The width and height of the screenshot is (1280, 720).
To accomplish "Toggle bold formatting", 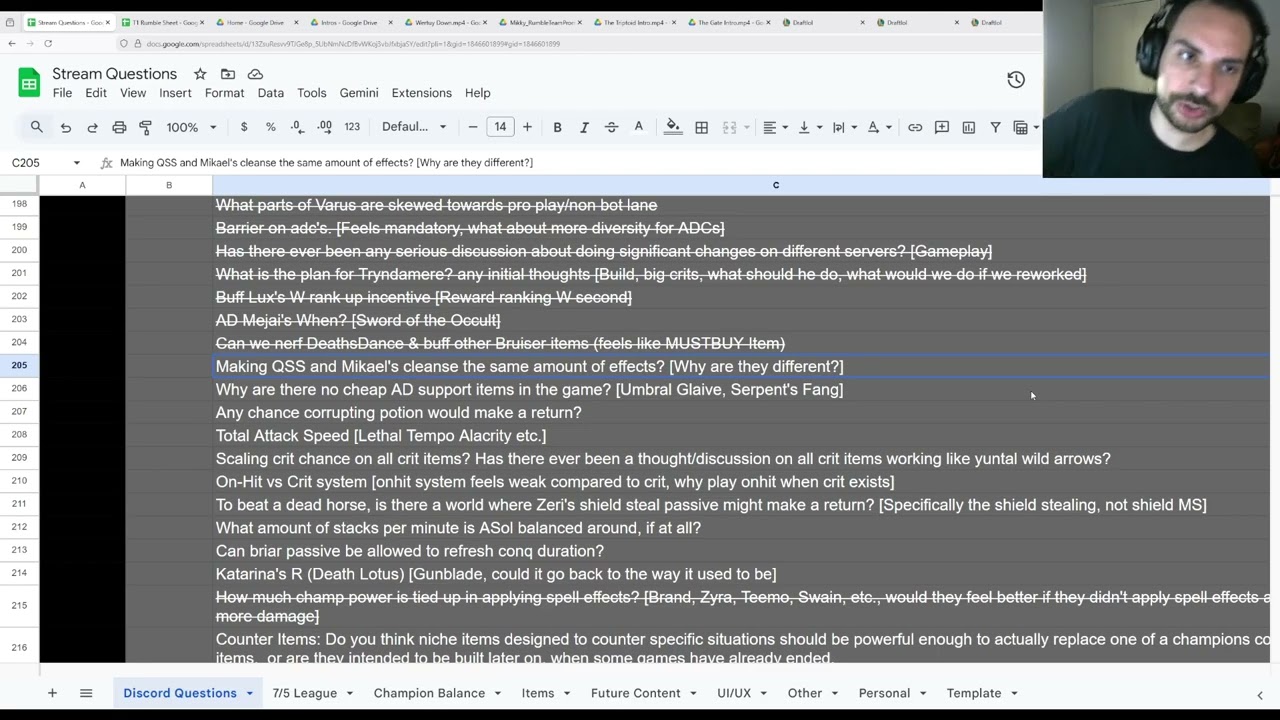I will (557, 127).
